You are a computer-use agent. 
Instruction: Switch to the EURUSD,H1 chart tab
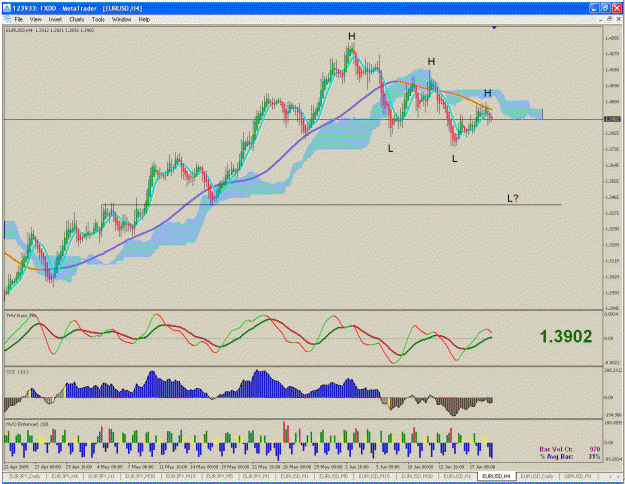[x=457, y=476]
